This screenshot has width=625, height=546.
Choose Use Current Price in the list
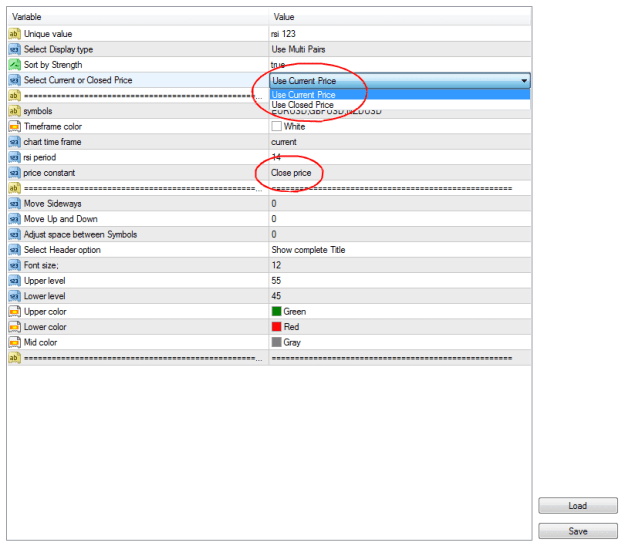coord(400,95)
